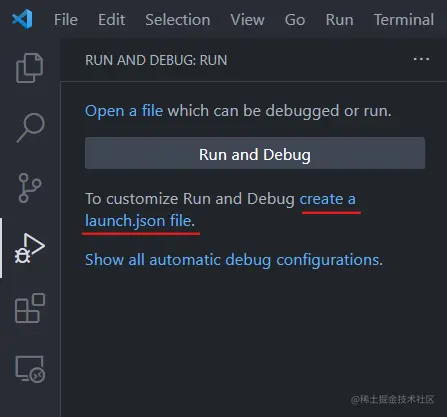Select the Run and Debug bug icon
The image size is (447, 417).
tap(30, 248)
